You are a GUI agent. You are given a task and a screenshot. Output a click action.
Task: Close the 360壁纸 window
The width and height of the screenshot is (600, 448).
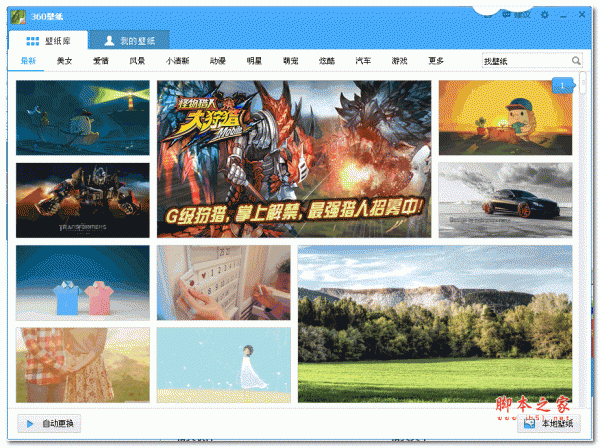click(x=582, y=15)
